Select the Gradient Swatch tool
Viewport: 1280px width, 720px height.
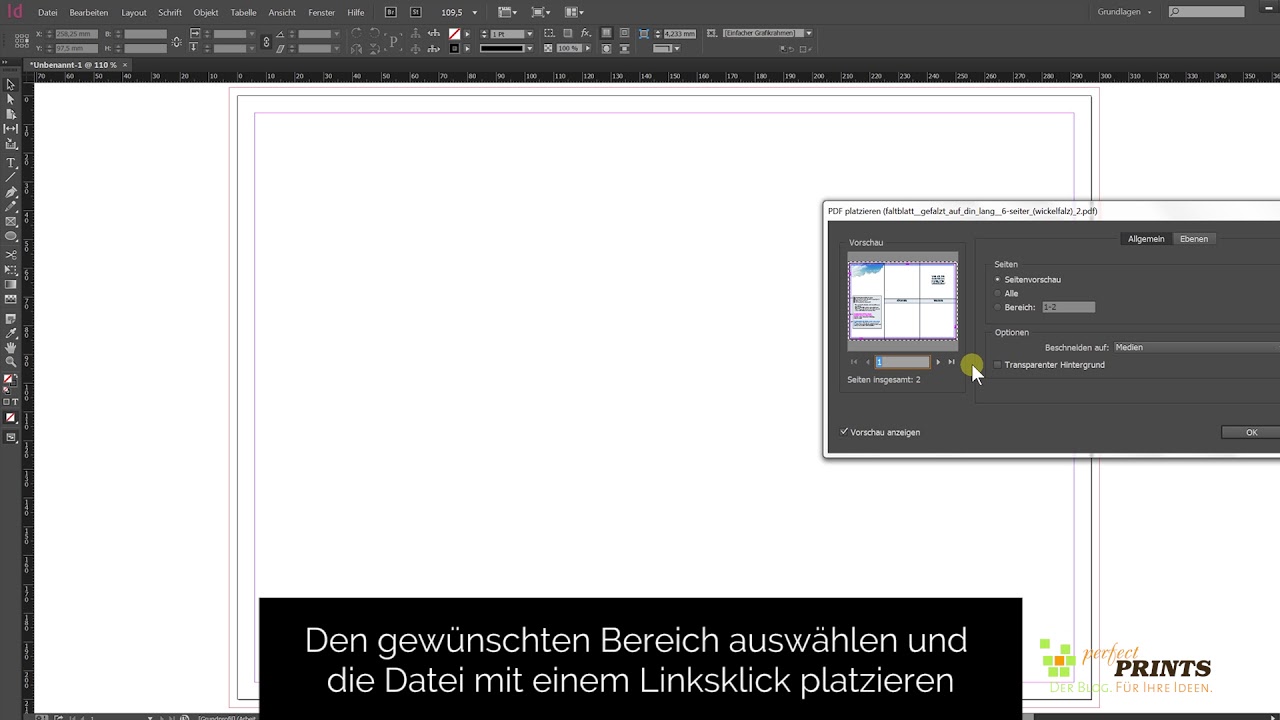[11, 284]
